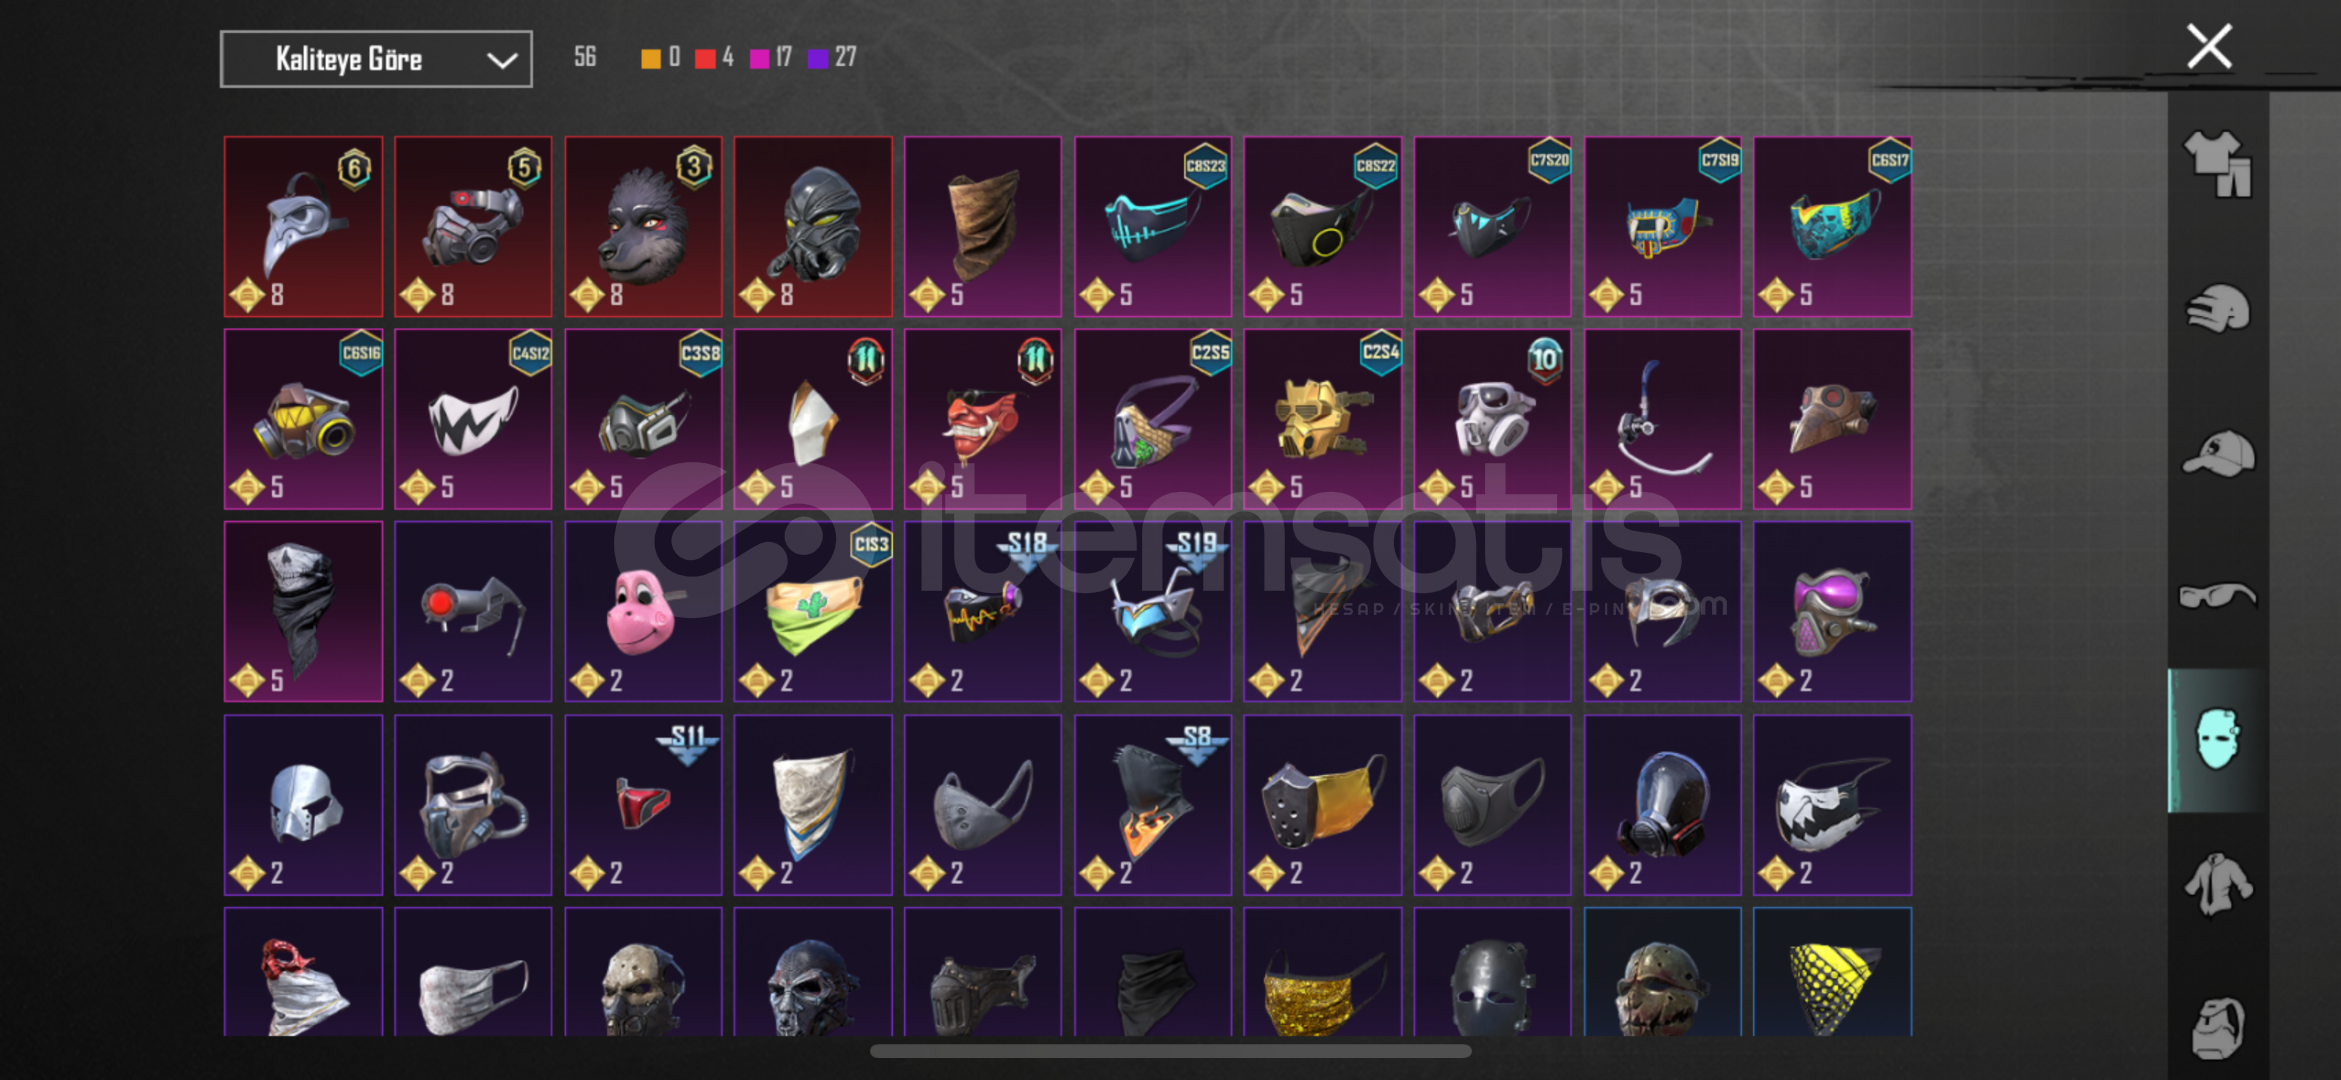Open the outfits category with the shirt icon

tap(2217, 163)
